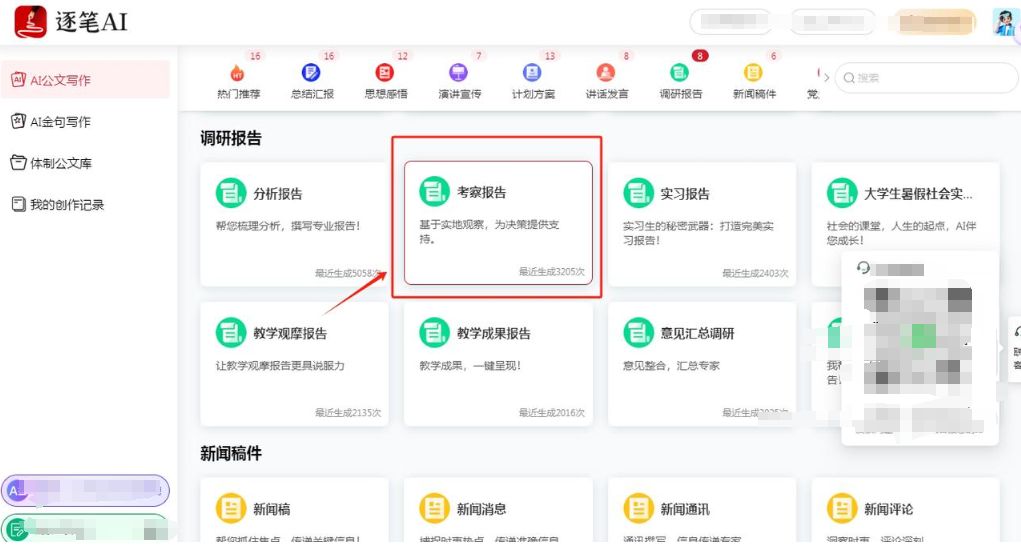Click the text 教学成果，一键呈现！
This screenshot has height=550, width=1021.
[470, 366]
